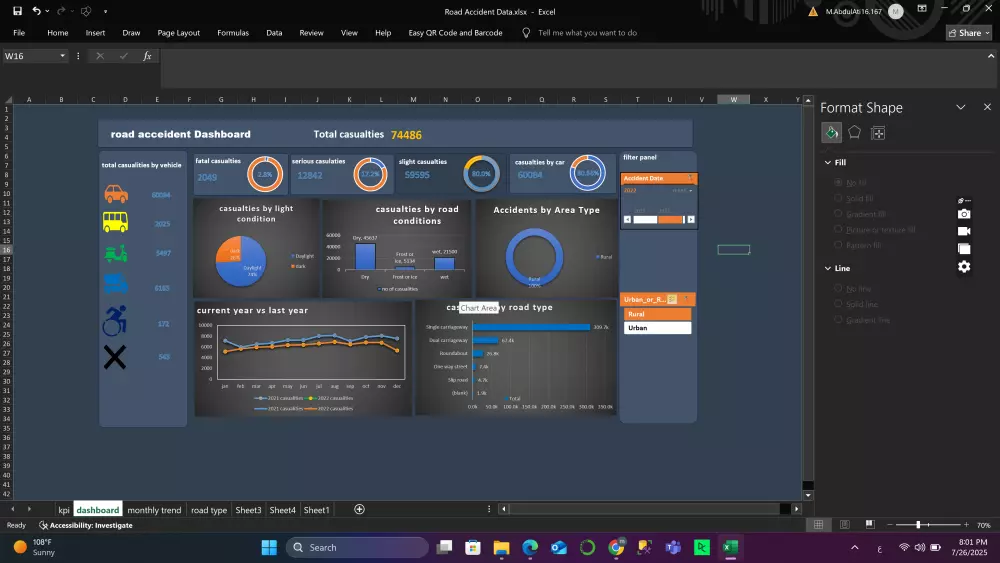Viewport: 1000px width, 563px height.
Task: Select the orange car icon on dashboard
Action: click(116, 194)
